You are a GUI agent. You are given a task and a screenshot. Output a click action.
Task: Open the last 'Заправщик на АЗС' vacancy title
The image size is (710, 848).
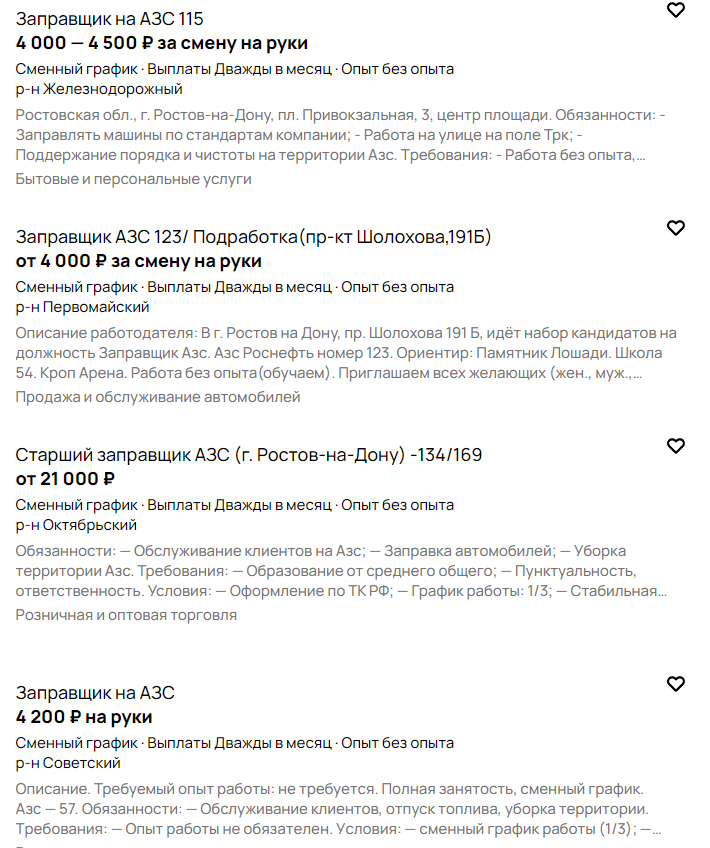tap(95, 693)
